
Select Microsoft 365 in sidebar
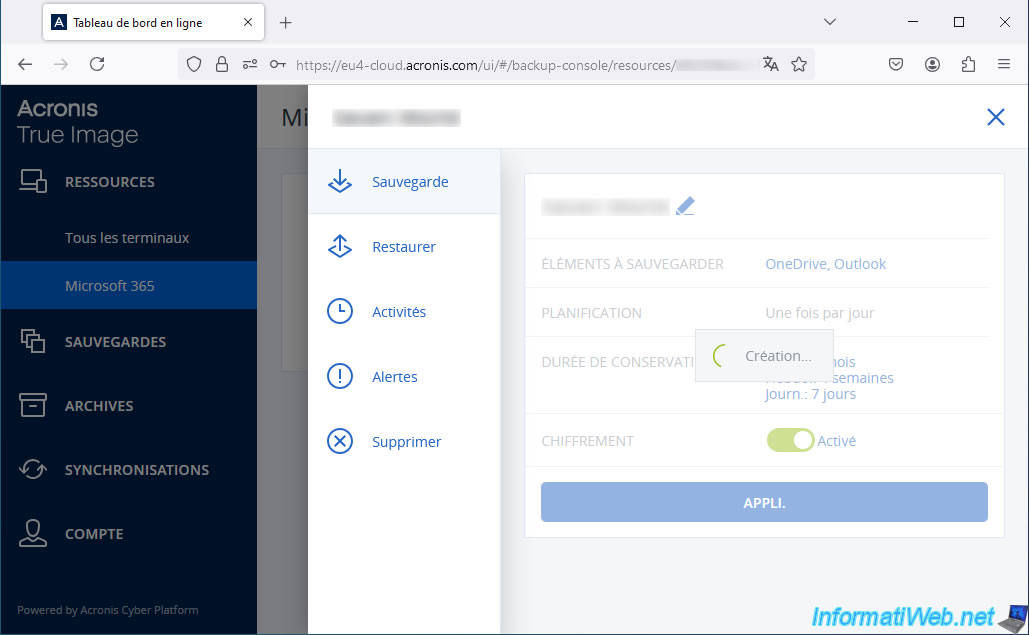tap(129, 285)
